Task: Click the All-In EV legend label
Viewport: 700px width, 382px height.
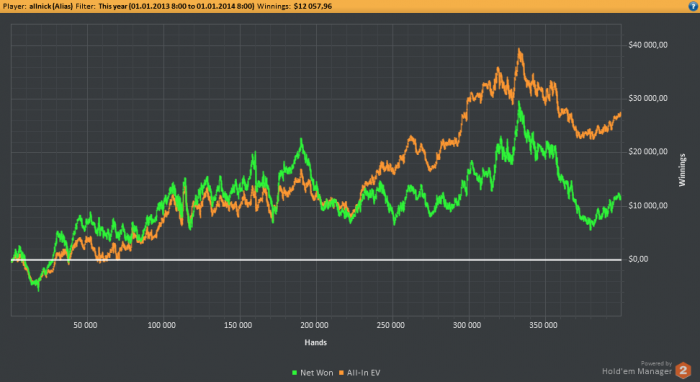Action: click(x=363, y=373)
